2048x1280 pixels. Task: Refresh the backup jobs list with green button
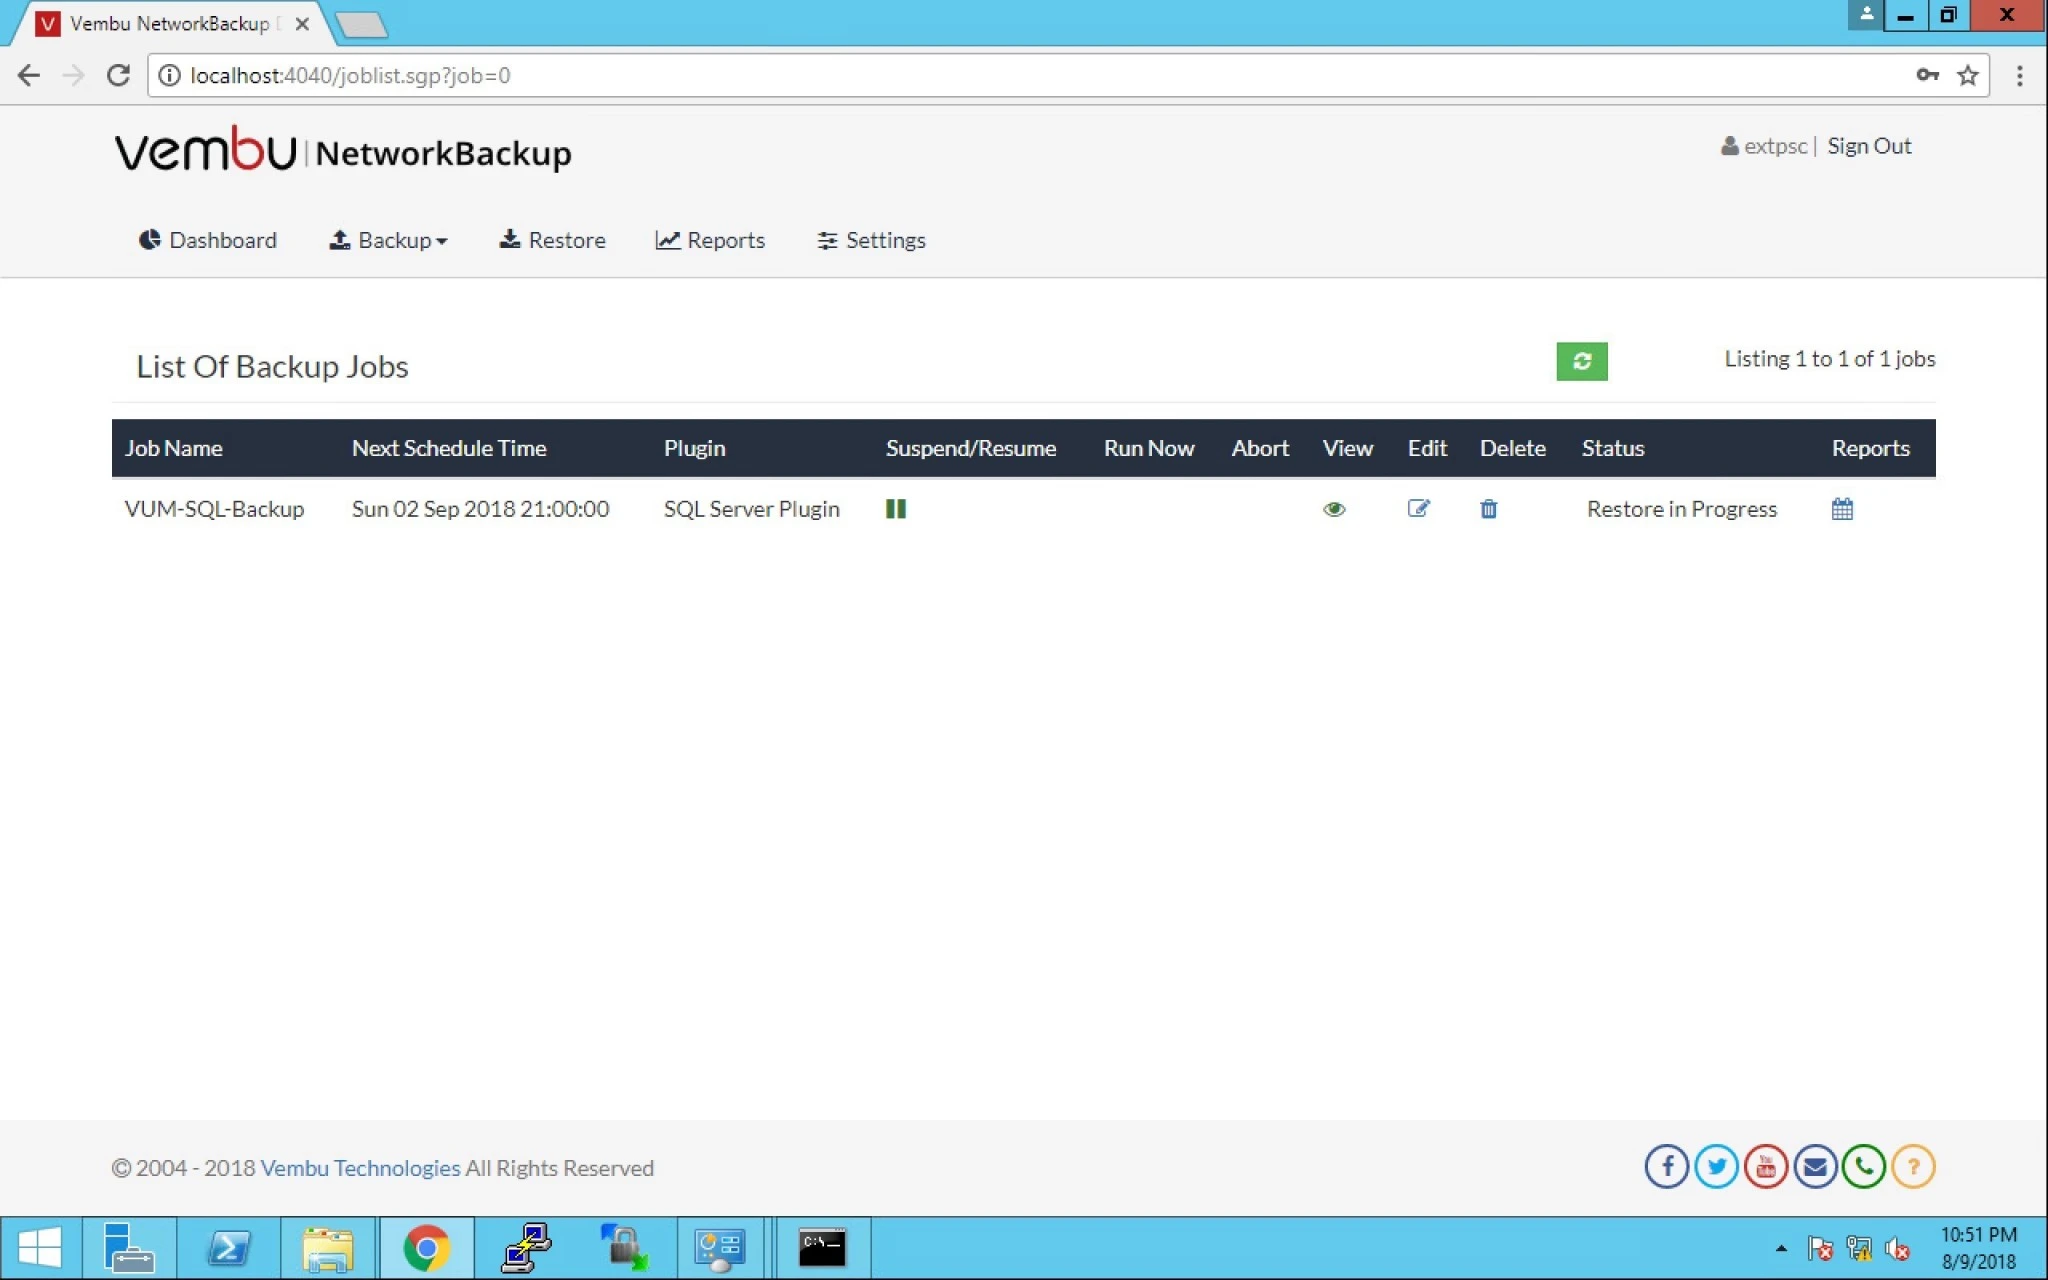tap(1582, 361)
